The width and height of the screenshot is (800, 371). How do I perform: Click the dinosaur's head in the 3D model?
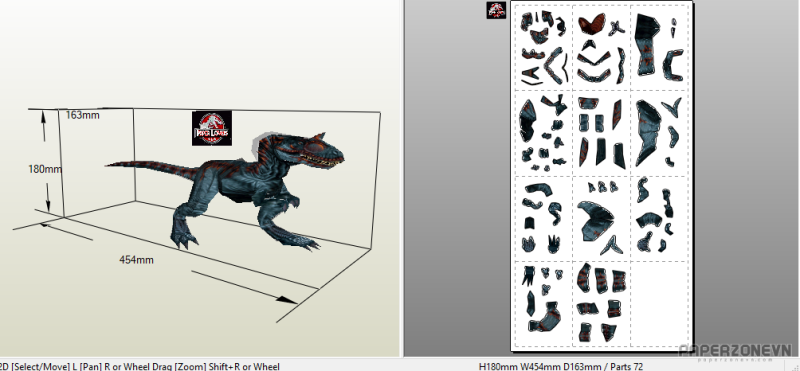(x=319, y=151)
